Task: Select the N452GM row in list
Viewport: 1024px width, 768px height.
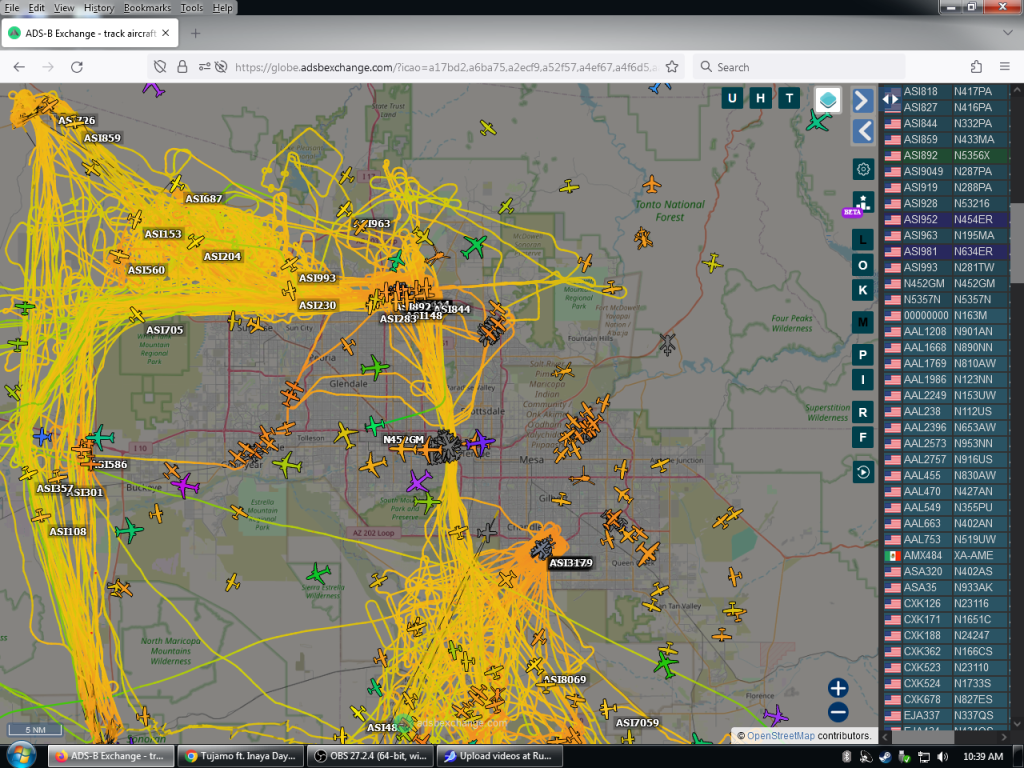Action: (x=946, y=283)
